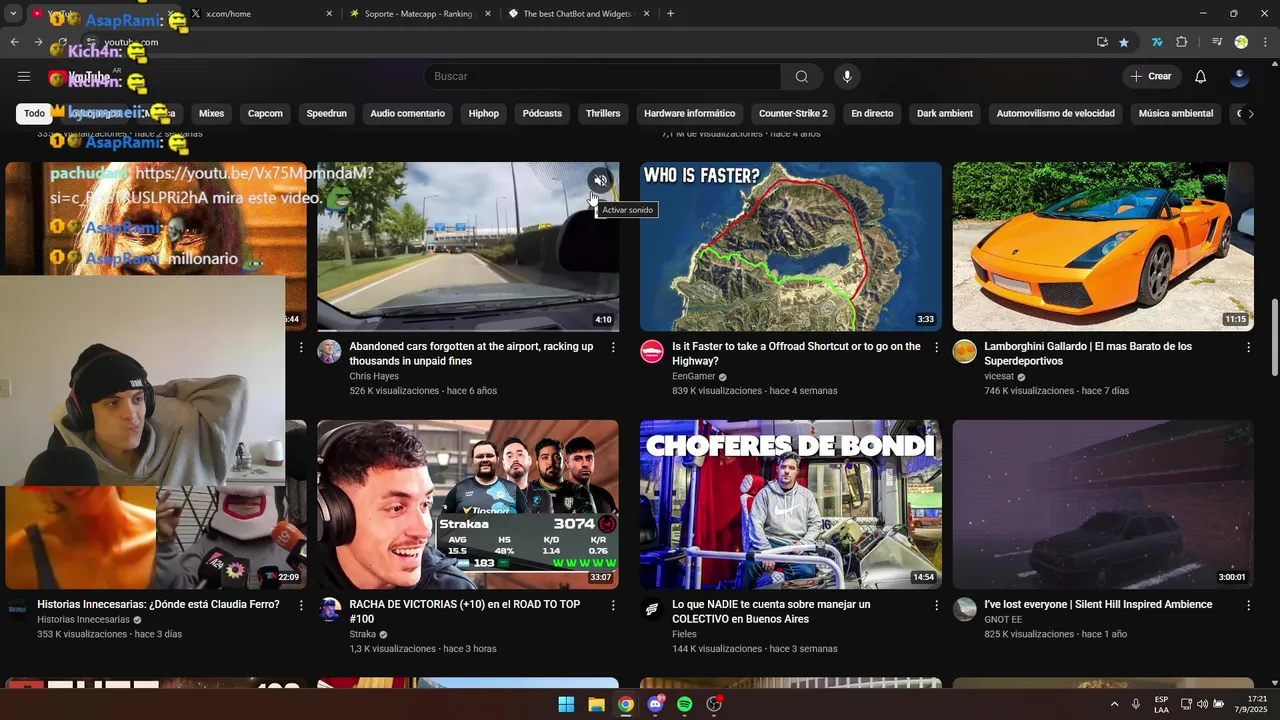
Task: Bookmark page with star icon
Action: tap(1124, 42)
